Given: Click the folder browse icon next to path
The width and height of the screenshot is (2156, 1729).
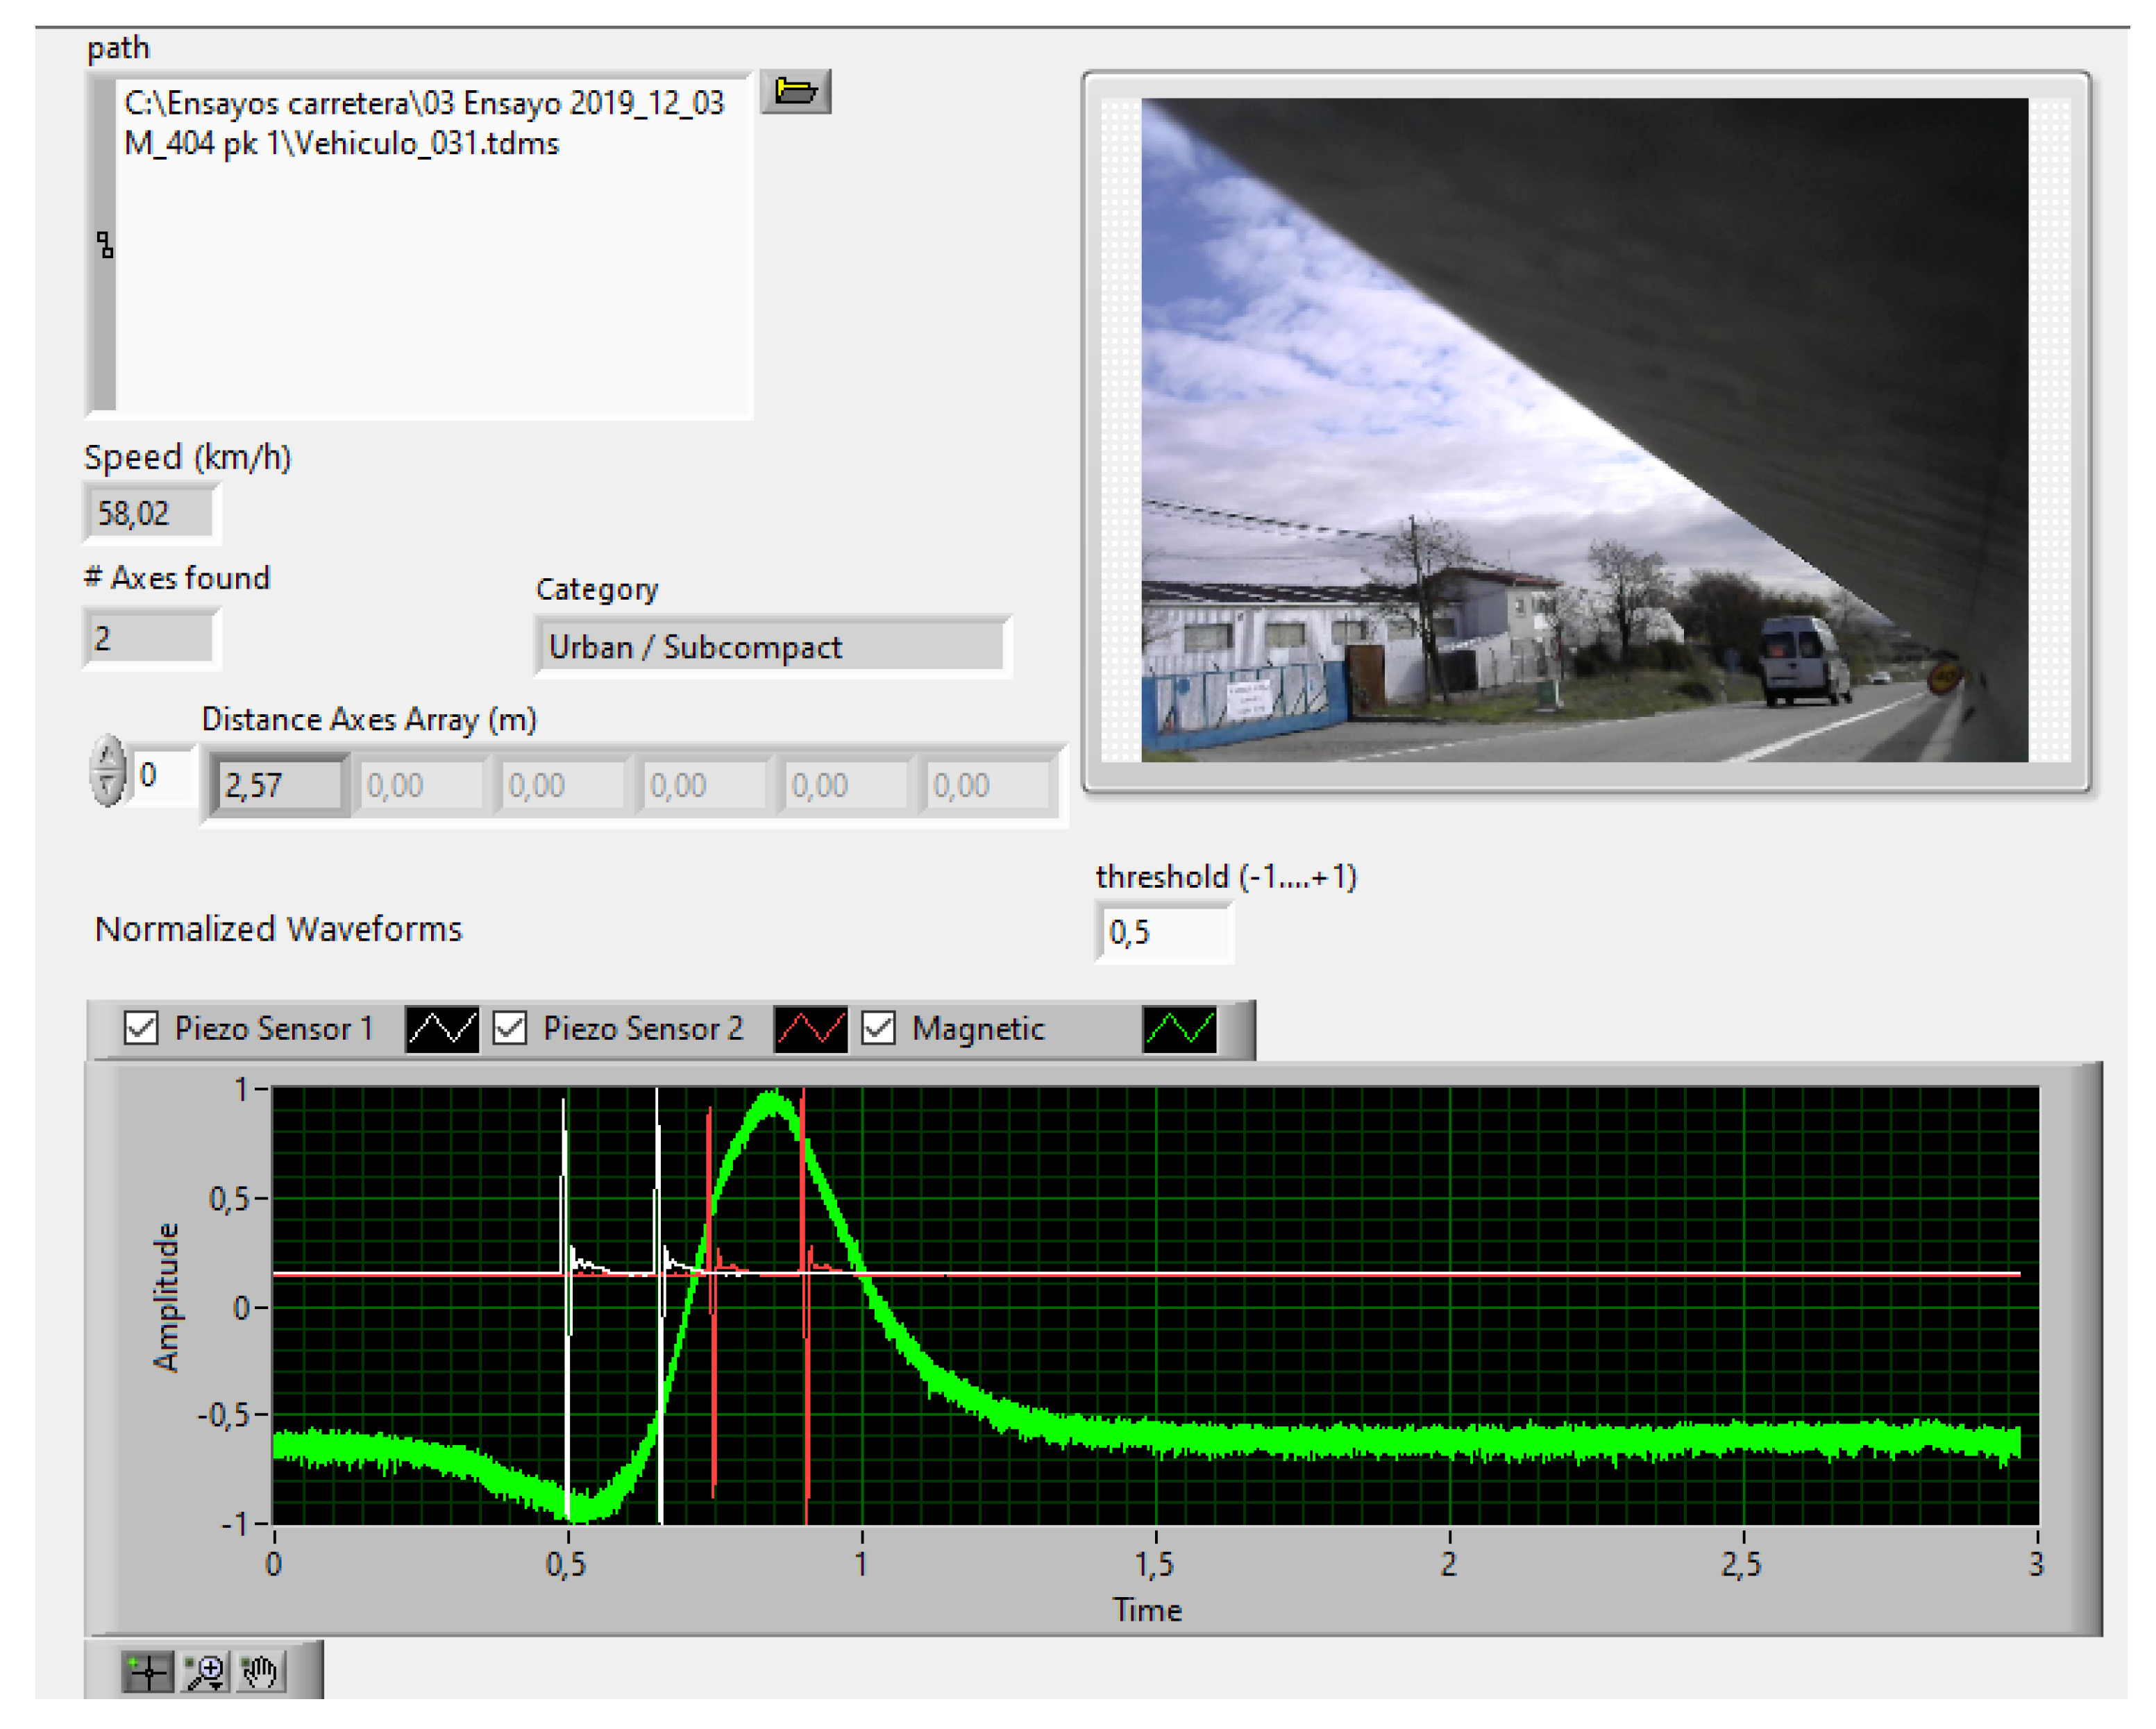Looking at the screenshot, I should pyautogui.click(x=795, y=92).
